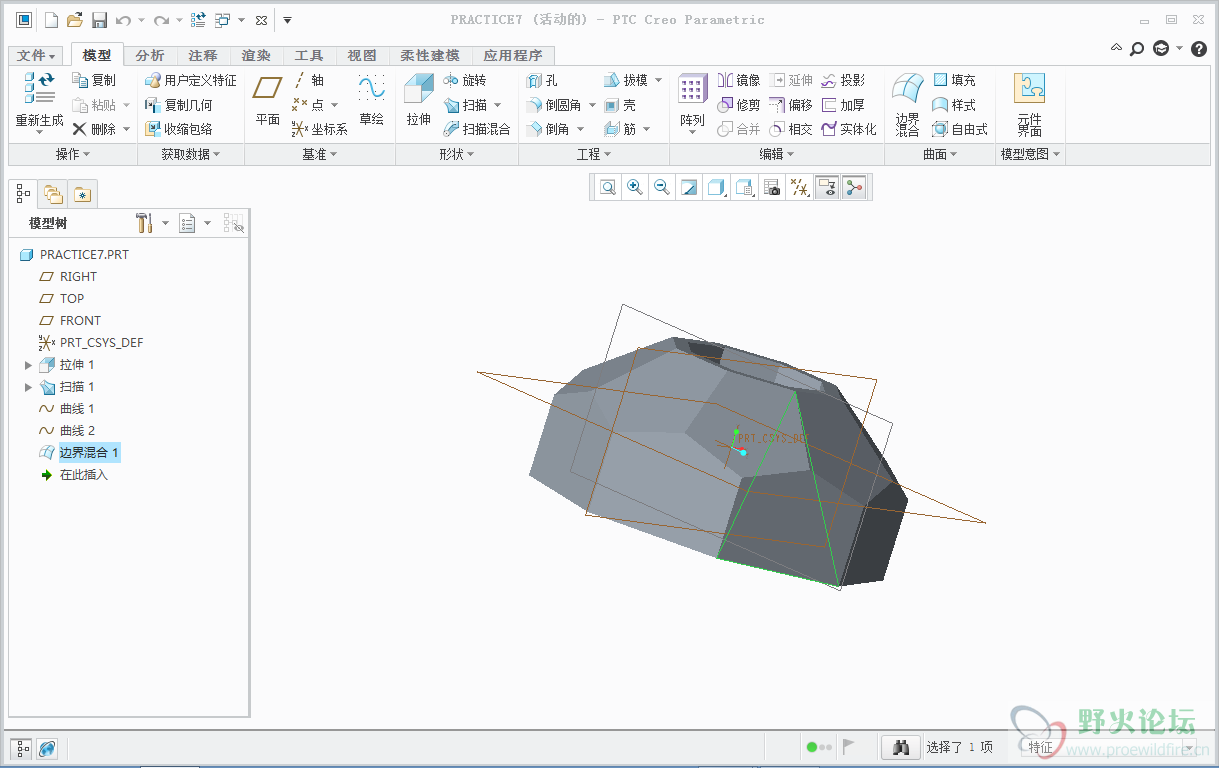This screenshot has width=1219, height=768.
Task: Create a 孔 (Hole) feature
Action: (541, 80)
